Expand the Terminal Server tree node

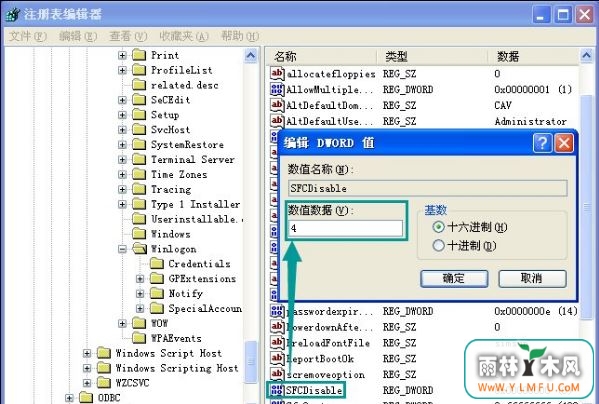(x=122, y=160)
